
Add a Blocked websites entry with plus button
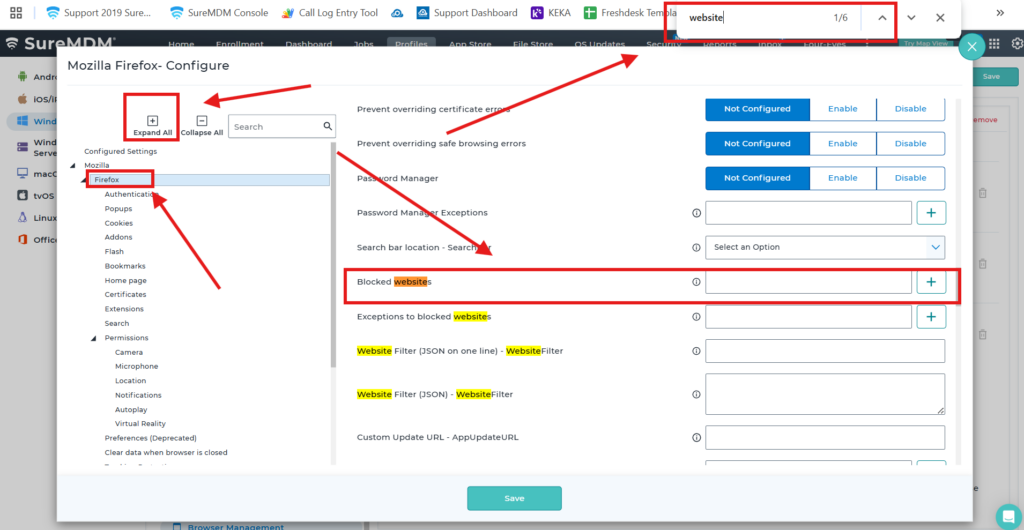tap(931, 282)
